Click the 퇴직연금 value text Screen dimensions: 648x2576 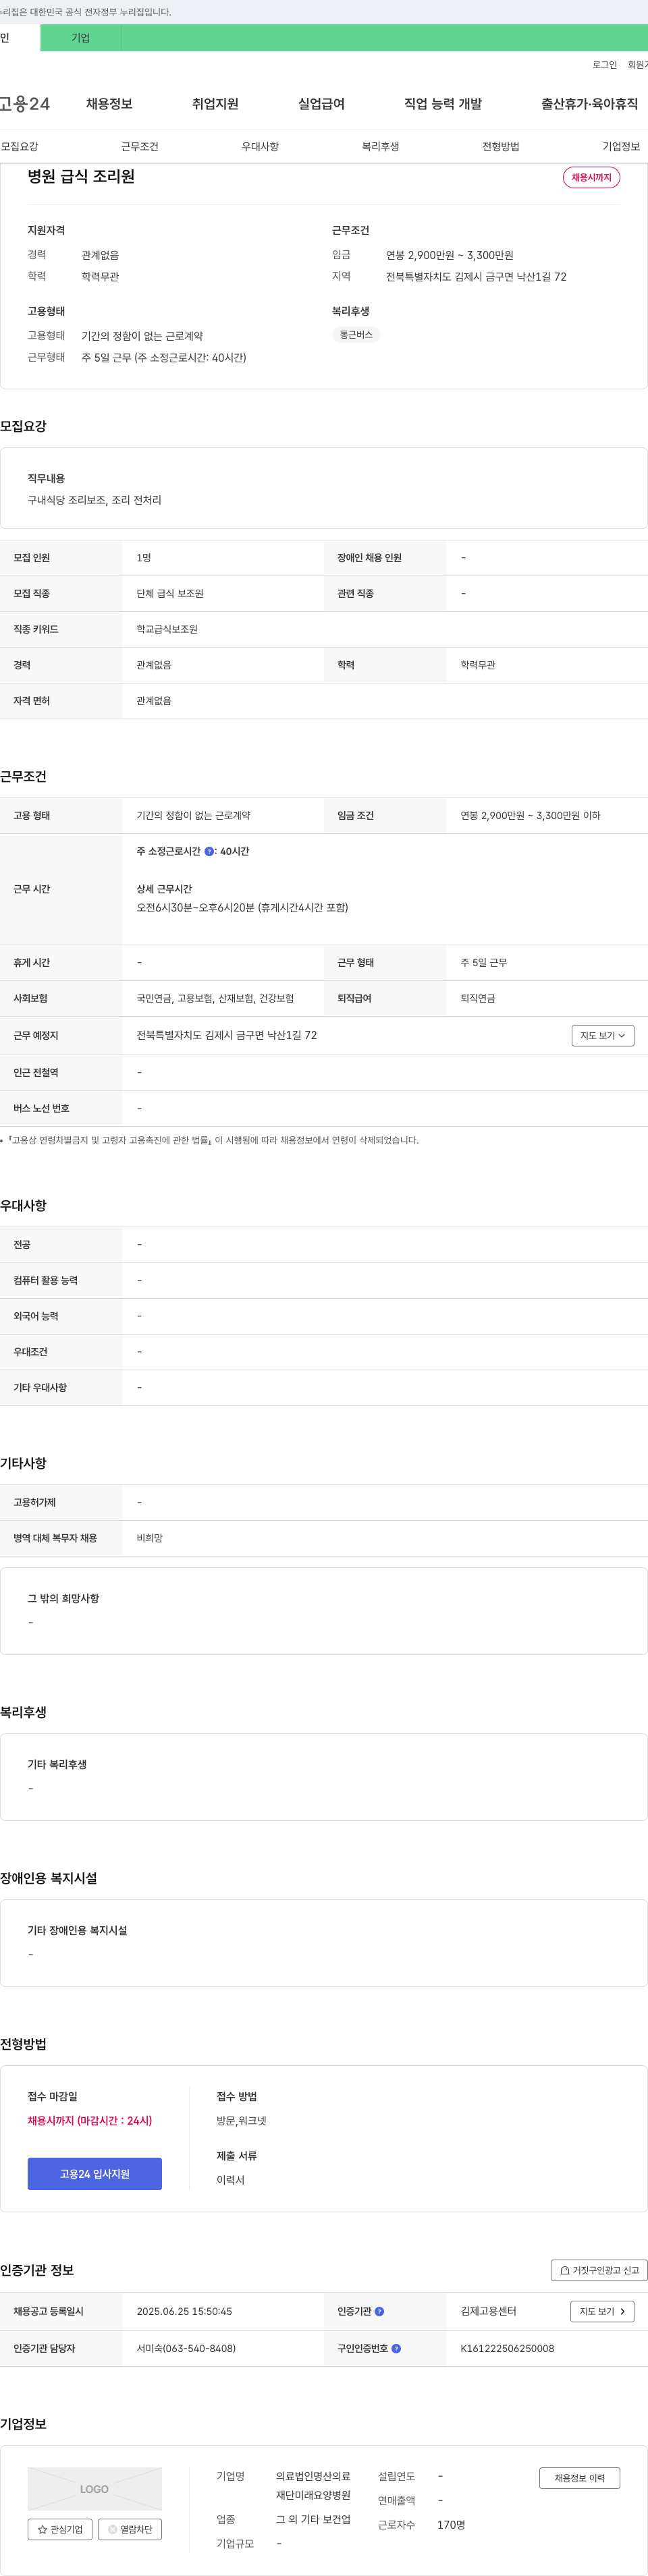coord(478,998)
